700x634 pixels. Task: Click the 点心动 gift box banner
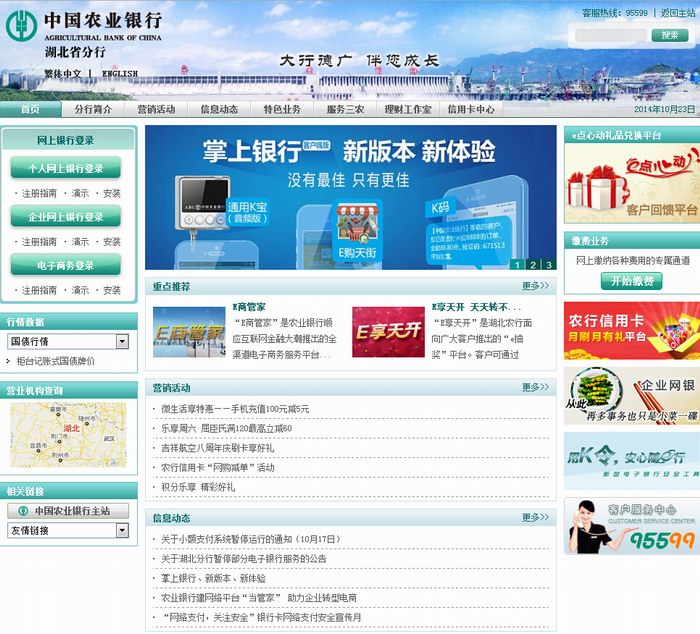coord(631,184)
